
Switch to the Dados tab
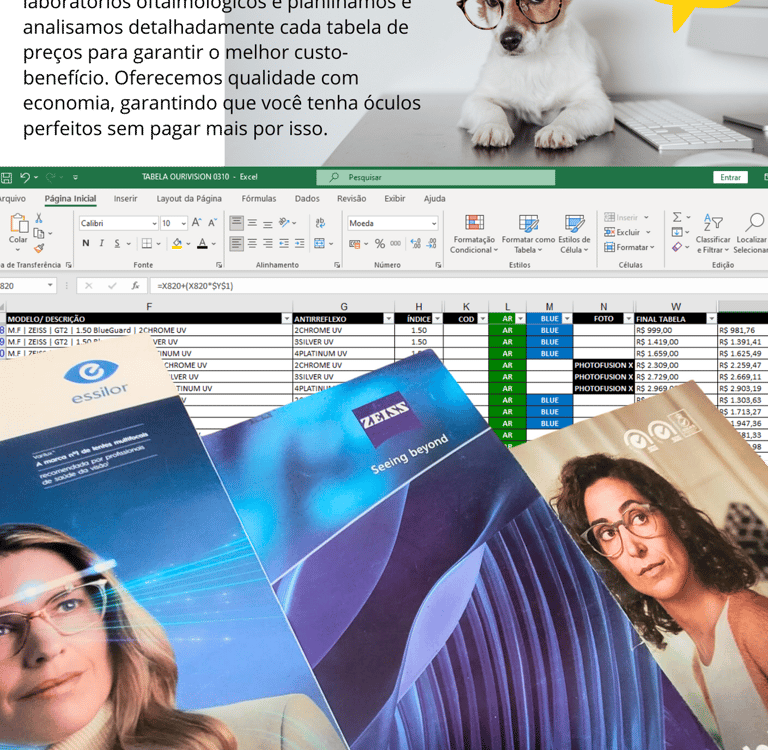pyautogui.click(x=307, y=198)
